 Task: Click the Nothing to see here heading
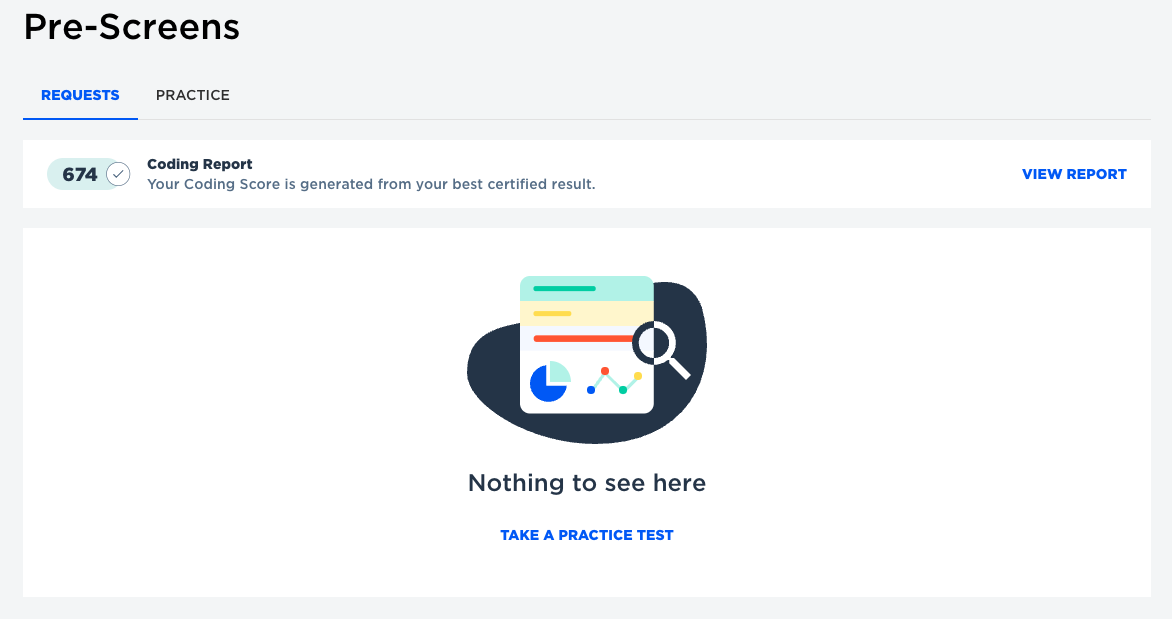pos(587,483)
